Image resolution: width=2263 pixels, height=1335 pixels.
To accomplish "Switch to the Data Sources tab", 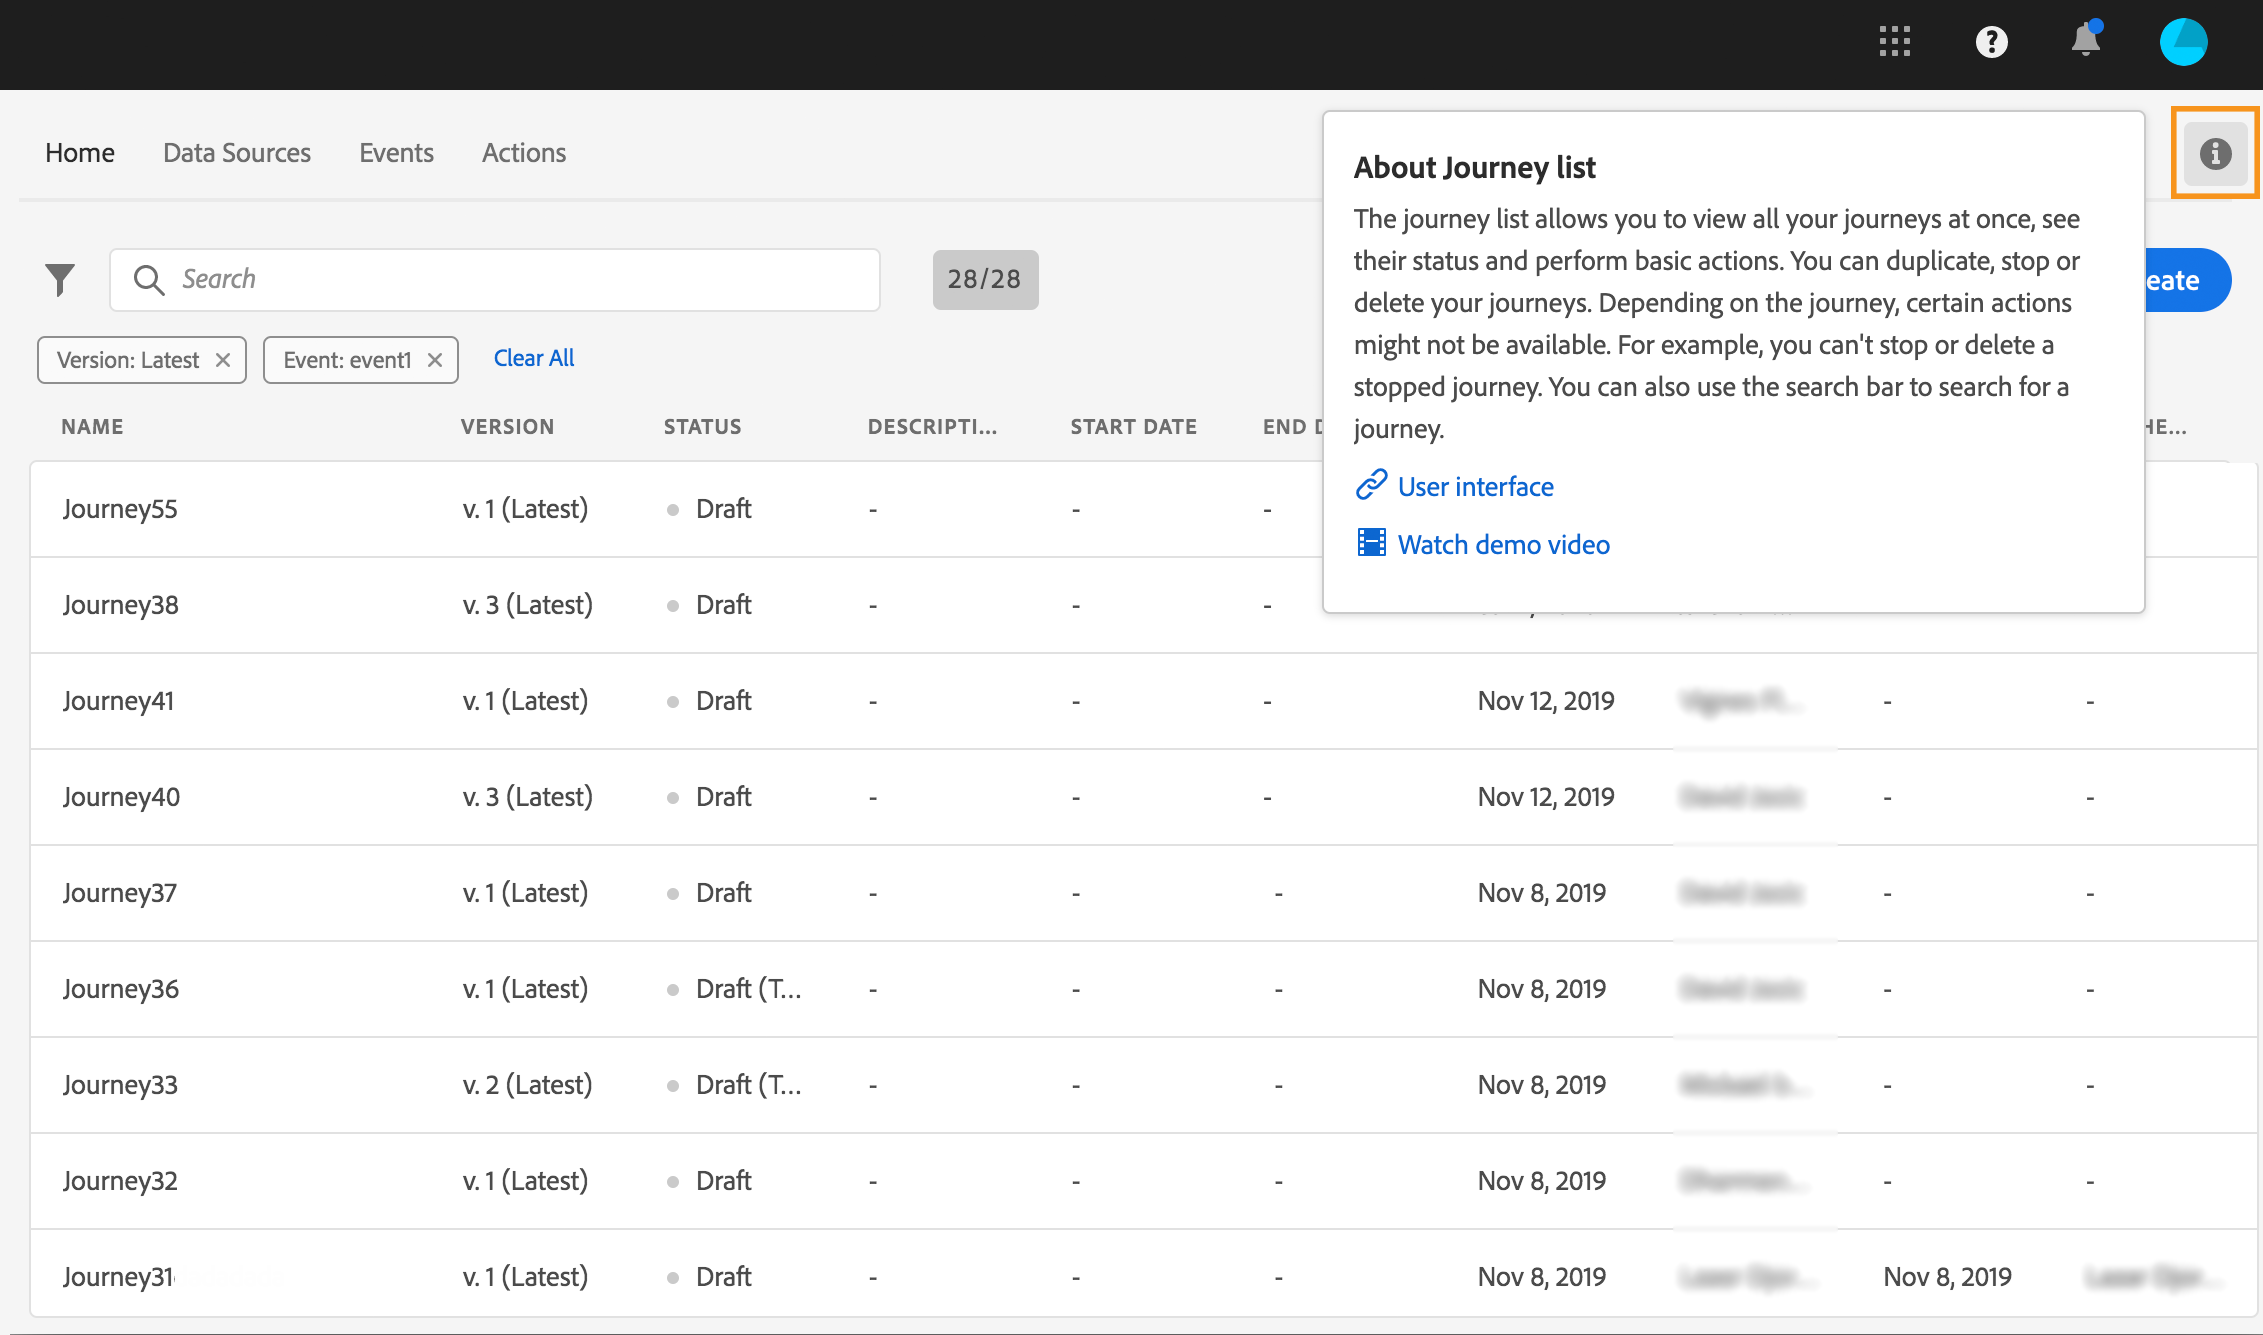I will coord(237,153).
